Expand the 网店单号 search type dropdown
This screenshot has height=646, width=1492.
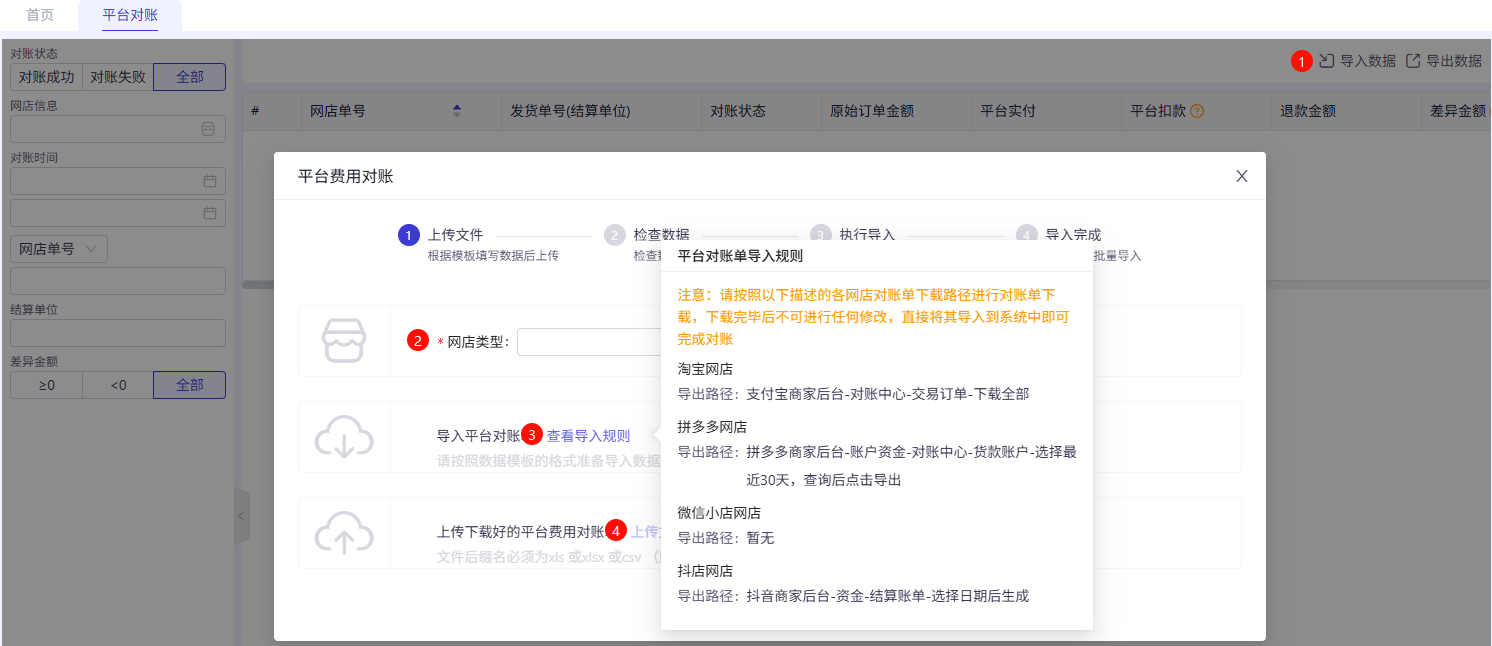click(x=58, y=249)
